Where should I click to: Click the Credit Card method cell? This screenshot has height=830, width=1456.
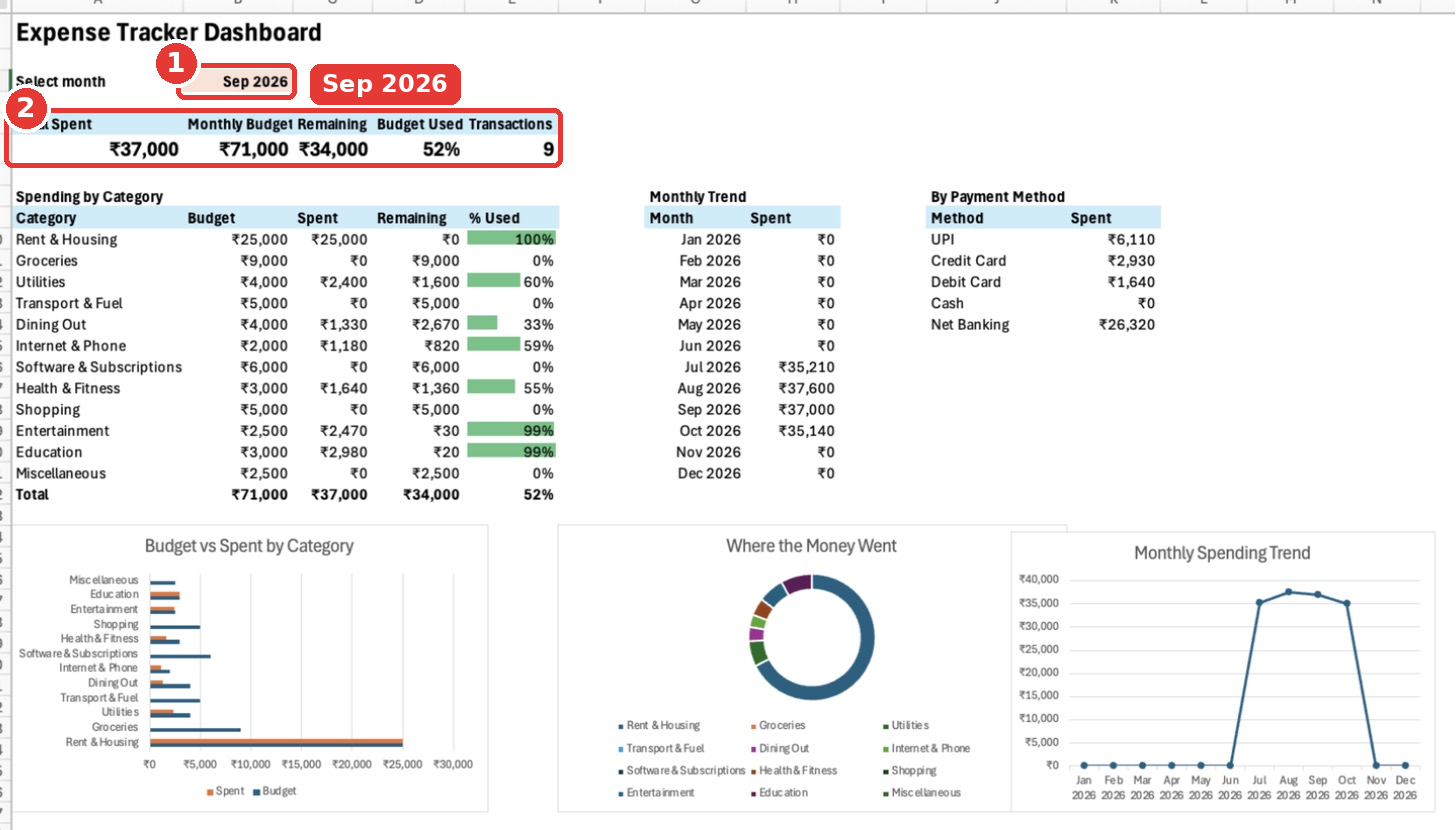[969, 260]
